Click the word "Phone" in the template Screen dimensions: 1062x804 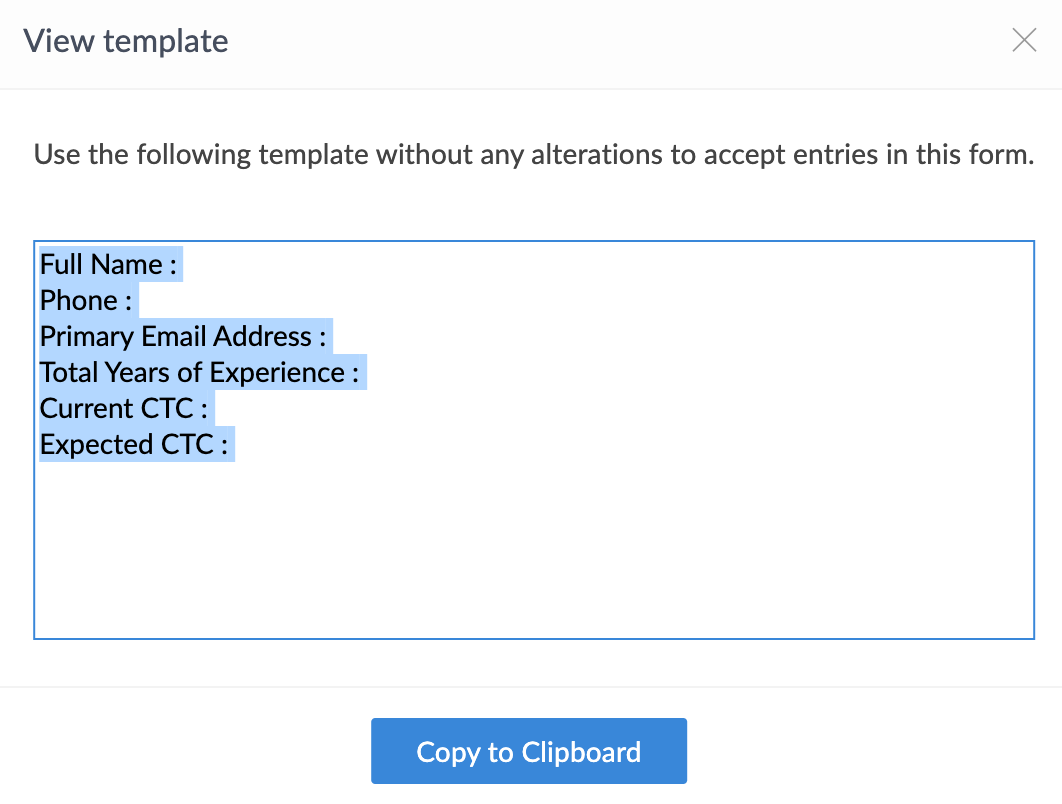[79, 301]
